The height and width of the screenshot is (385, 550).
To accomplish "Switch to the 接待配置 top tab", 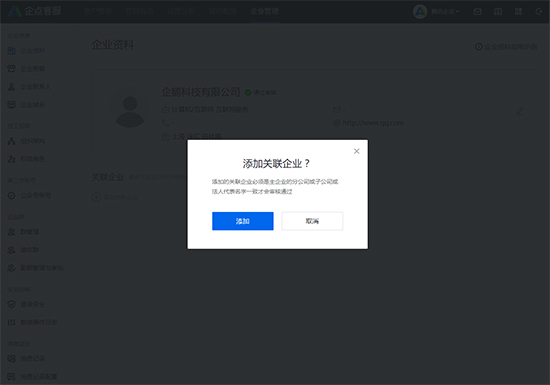I will [223, 11].
